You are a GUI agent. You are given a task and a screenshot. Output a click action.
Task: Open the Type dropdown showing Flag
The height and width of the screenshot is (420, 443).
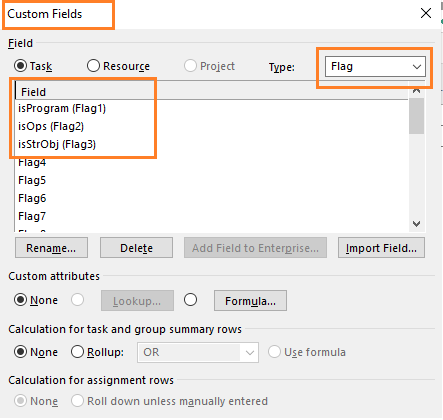(x=375, y=66)
